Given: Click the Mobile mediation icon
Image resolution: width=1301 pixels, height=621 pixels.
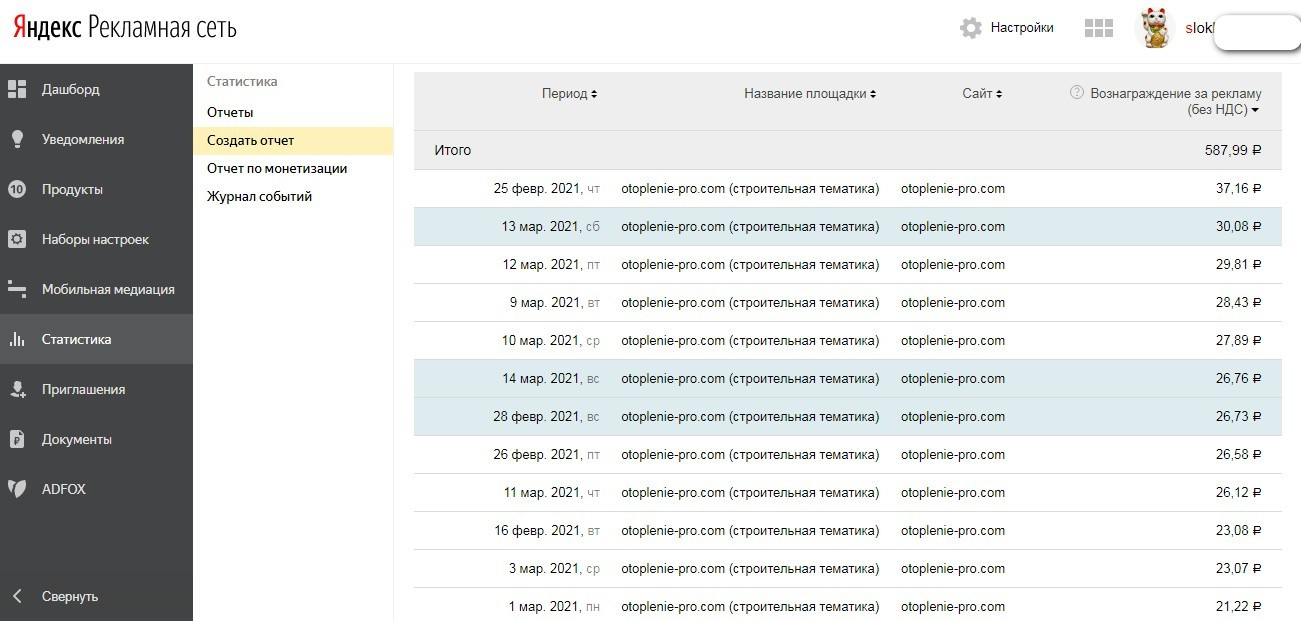Looking at the screenshot, I should [17, 289].
